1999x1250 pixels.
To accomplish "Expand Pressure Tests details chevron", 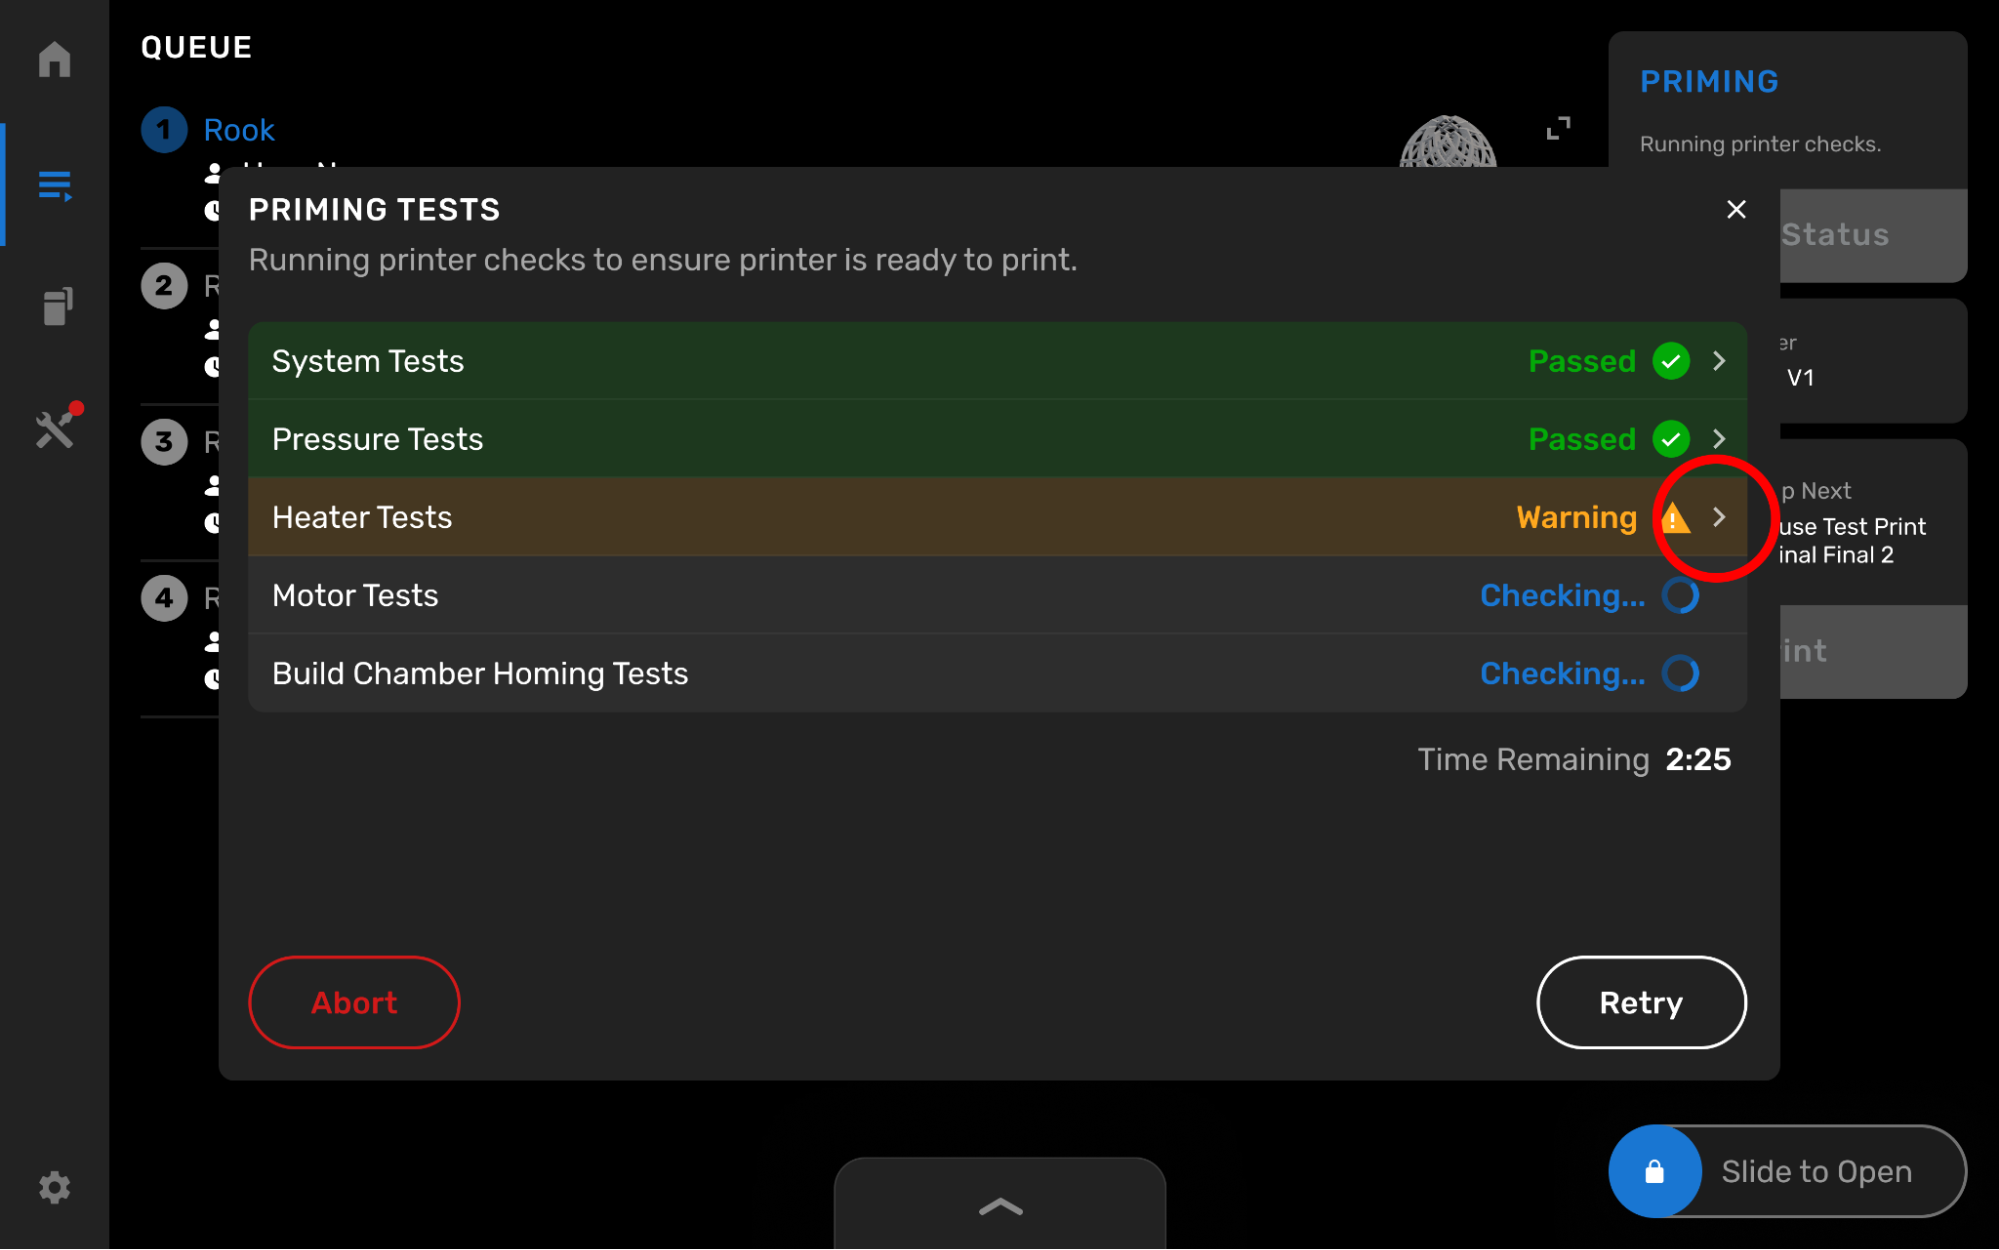I will tap(1719, 439).
